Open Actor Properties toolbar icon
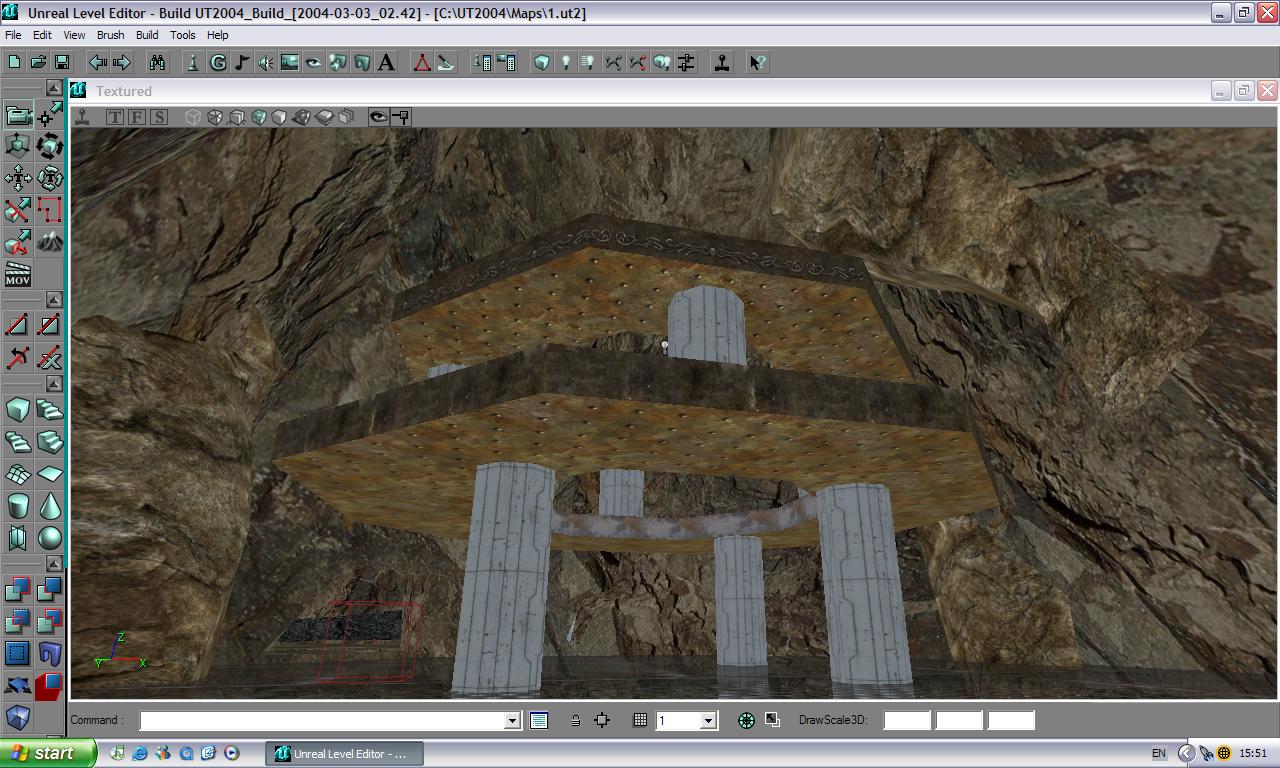The image size is (1280, 768). (x=482, y=62)
